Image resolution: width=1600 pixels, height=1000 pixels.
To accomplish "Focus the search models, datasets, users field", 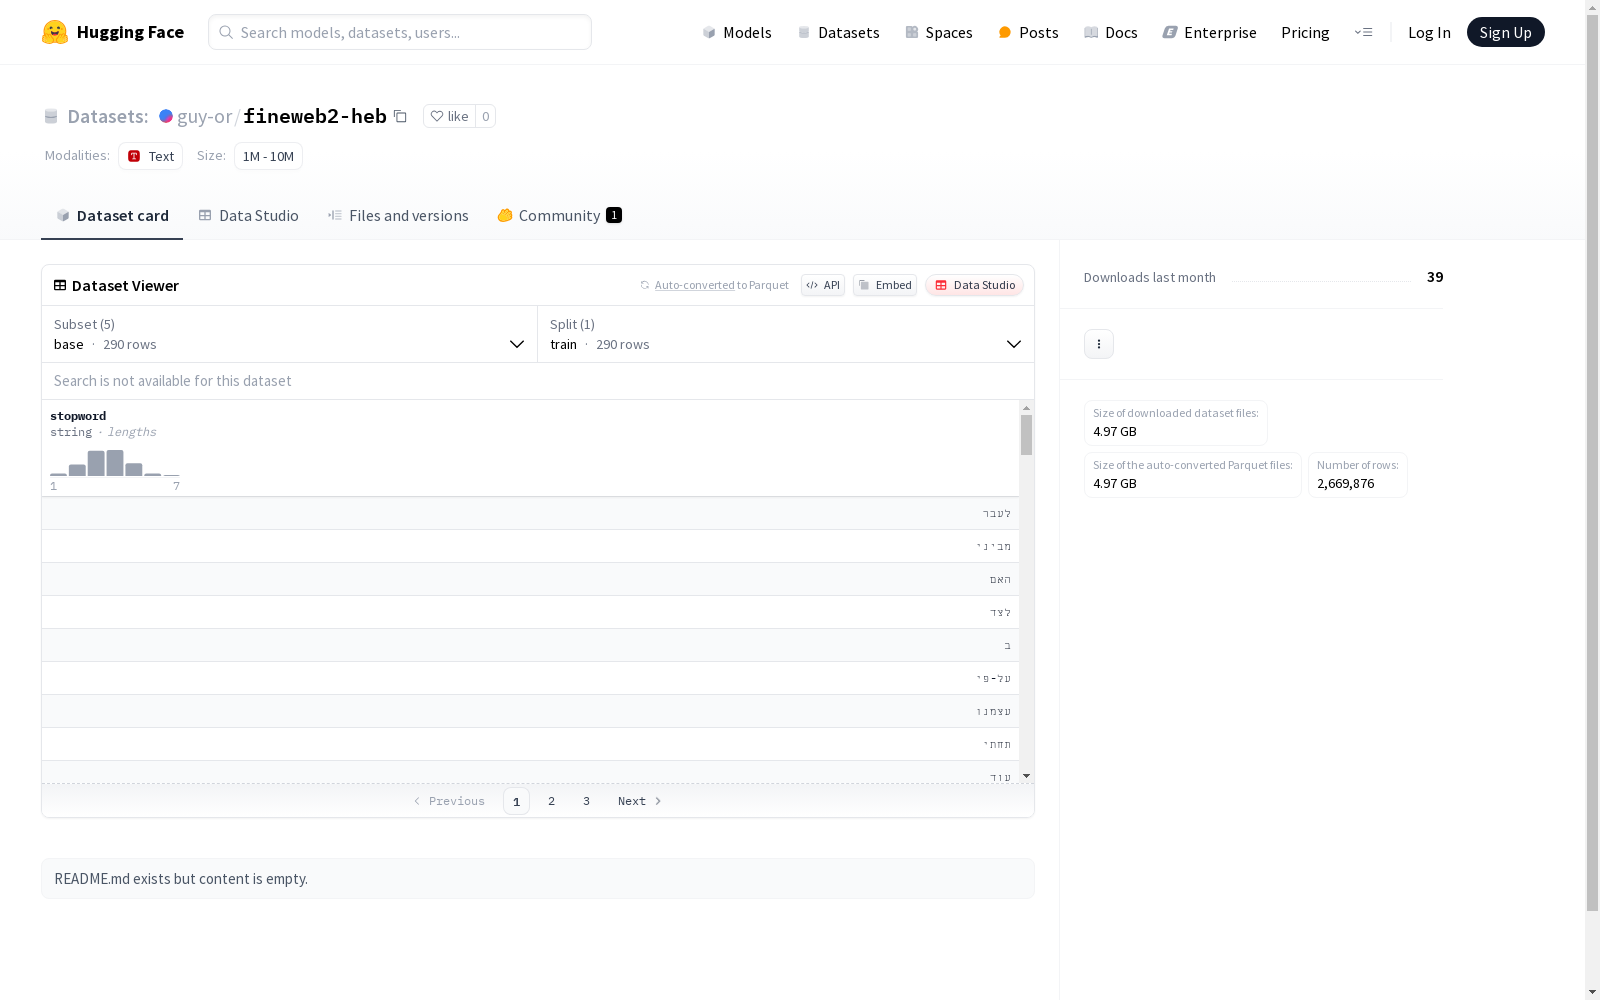I will (400, 32).
